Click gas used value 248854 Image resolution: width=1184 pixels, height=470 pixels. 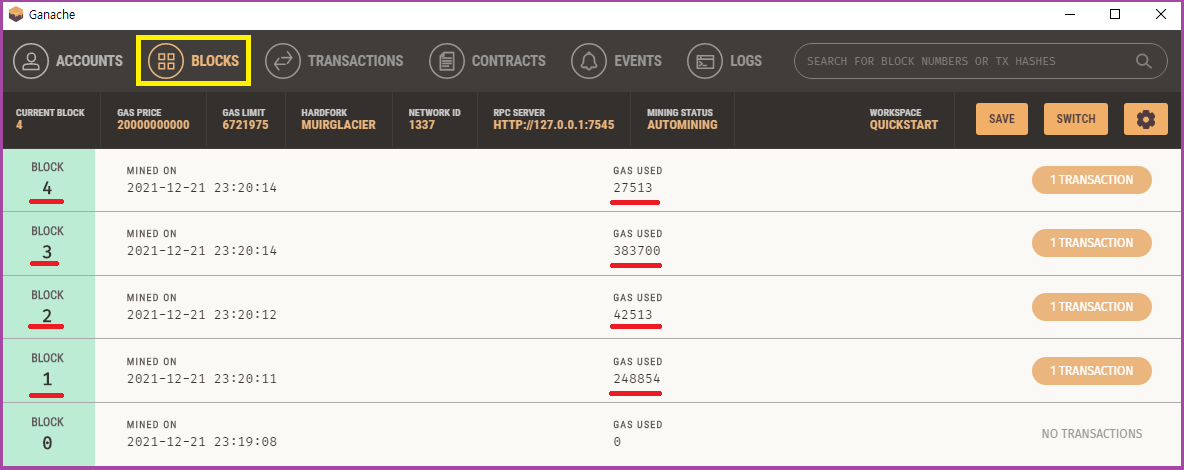pos(637,379)
